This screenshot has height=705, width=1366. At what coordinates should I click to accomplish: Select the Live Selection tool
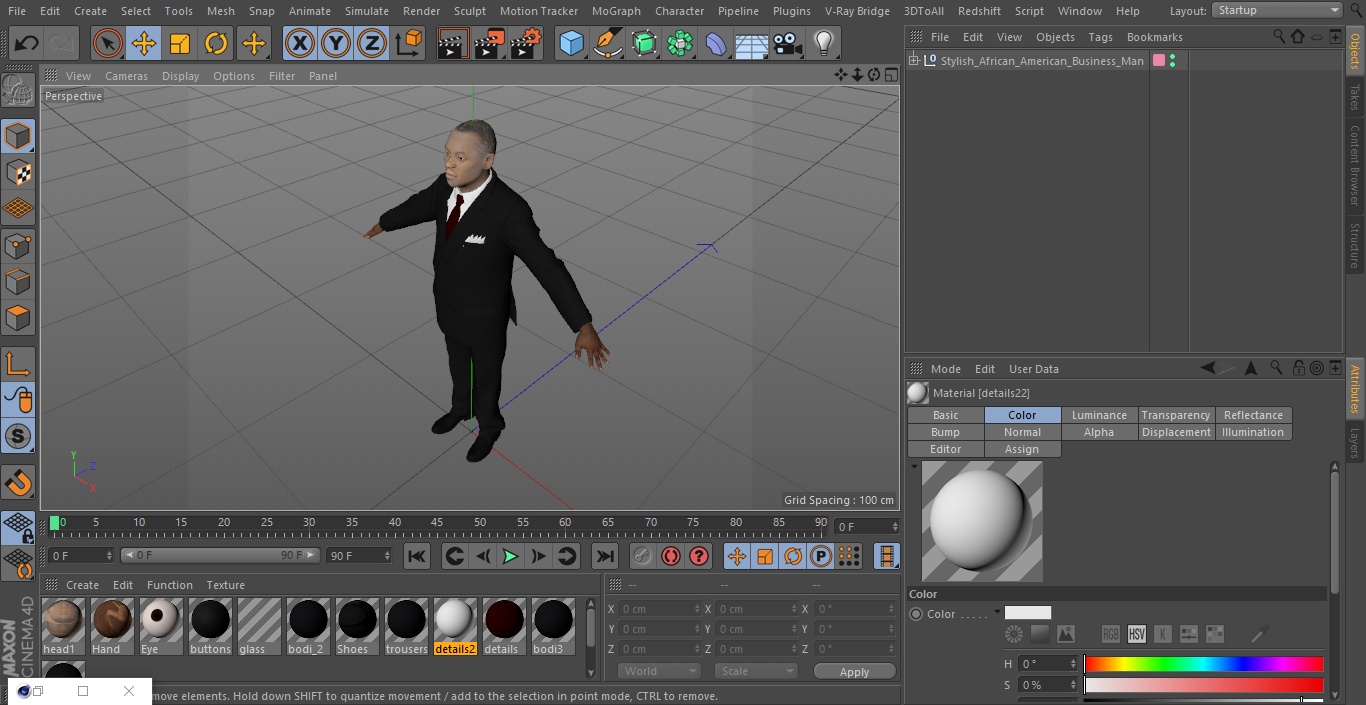tap(108, 43)
